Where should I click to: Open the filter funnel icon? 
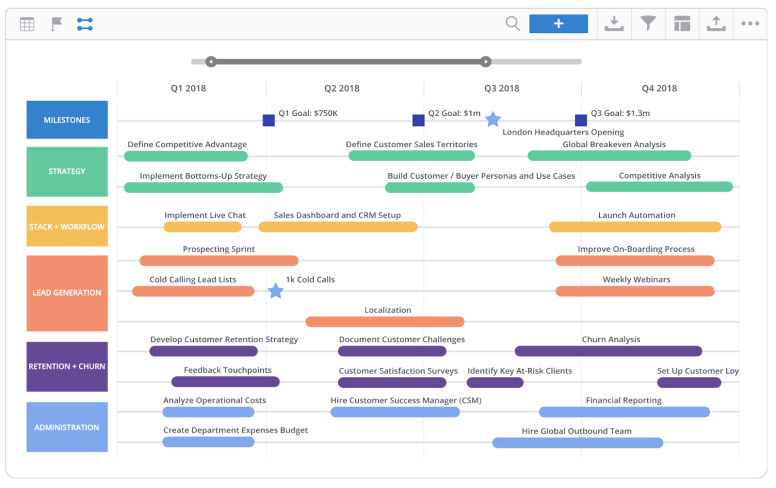point(648,23)
